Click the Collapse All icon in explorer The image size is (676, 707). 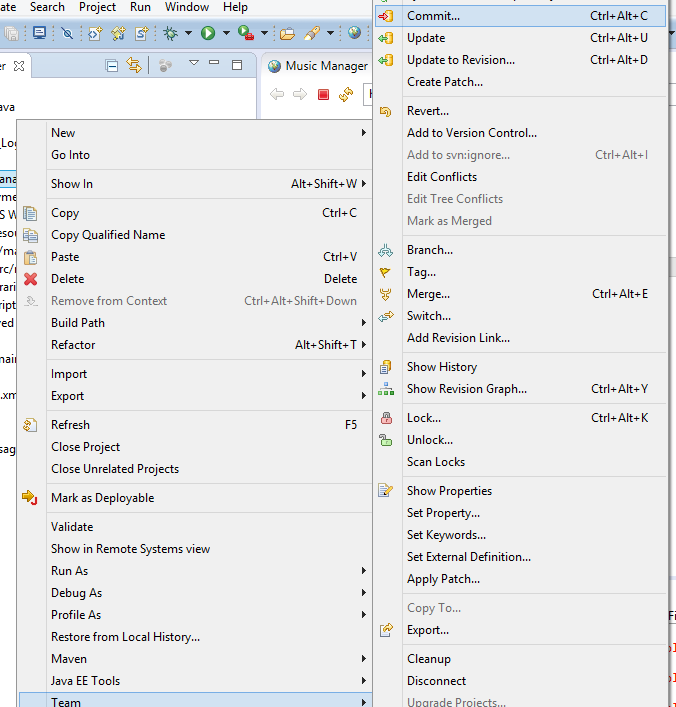coord(111,66)
